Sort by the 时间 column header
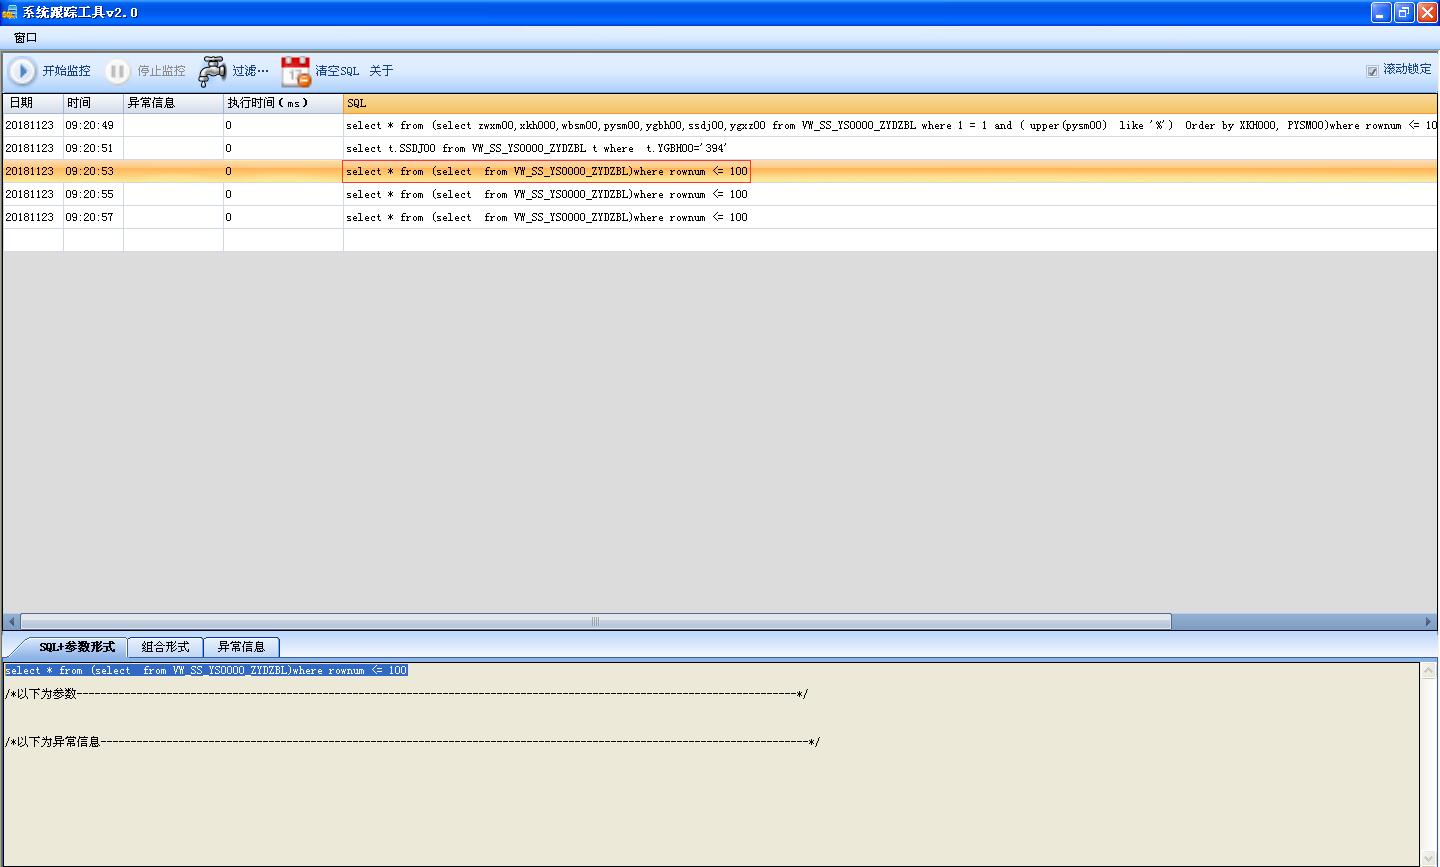The image size is (1440, 867). pyautogui.click(x=93, y=103)
